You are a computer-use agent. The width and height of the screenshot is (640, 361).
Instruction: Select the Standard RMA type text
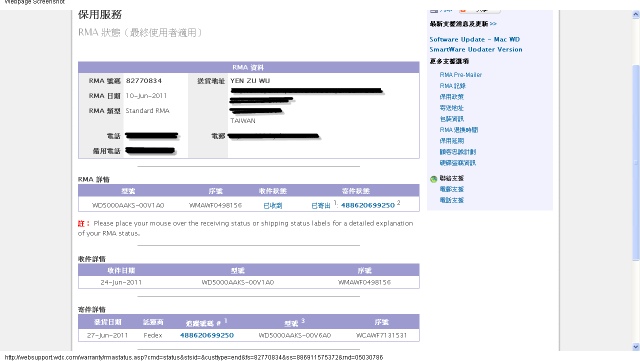tap(147, 111)
